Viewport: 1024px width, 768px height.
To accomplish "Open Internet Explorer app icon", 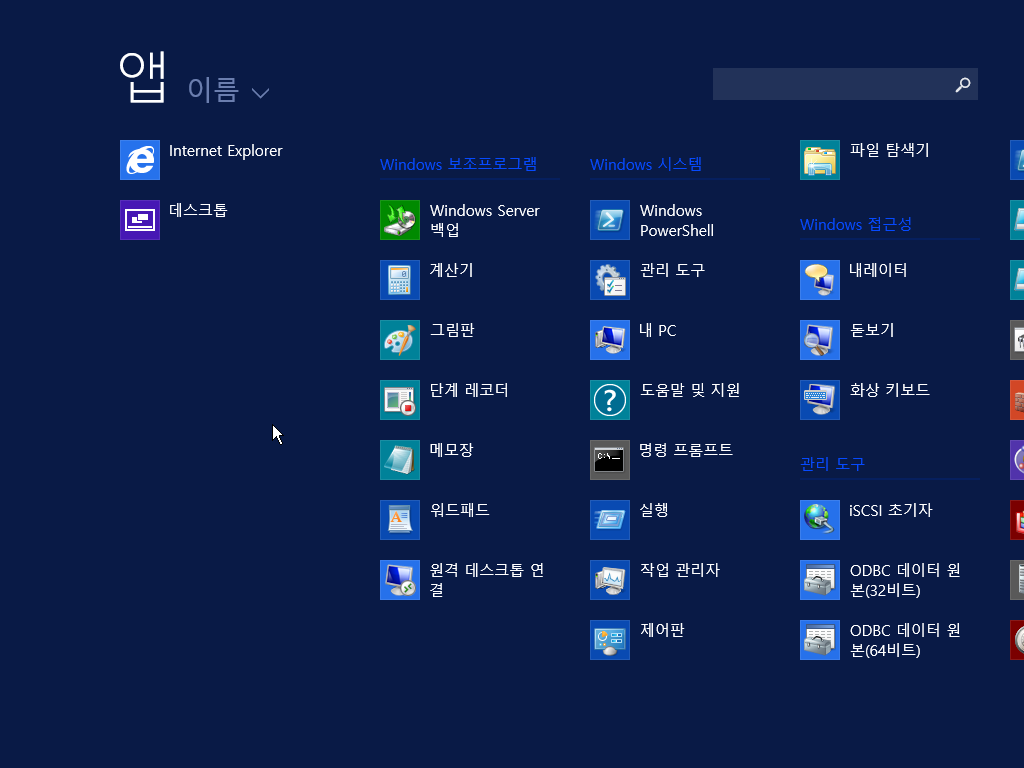I will pyautogui.click(x=140, y=160).
